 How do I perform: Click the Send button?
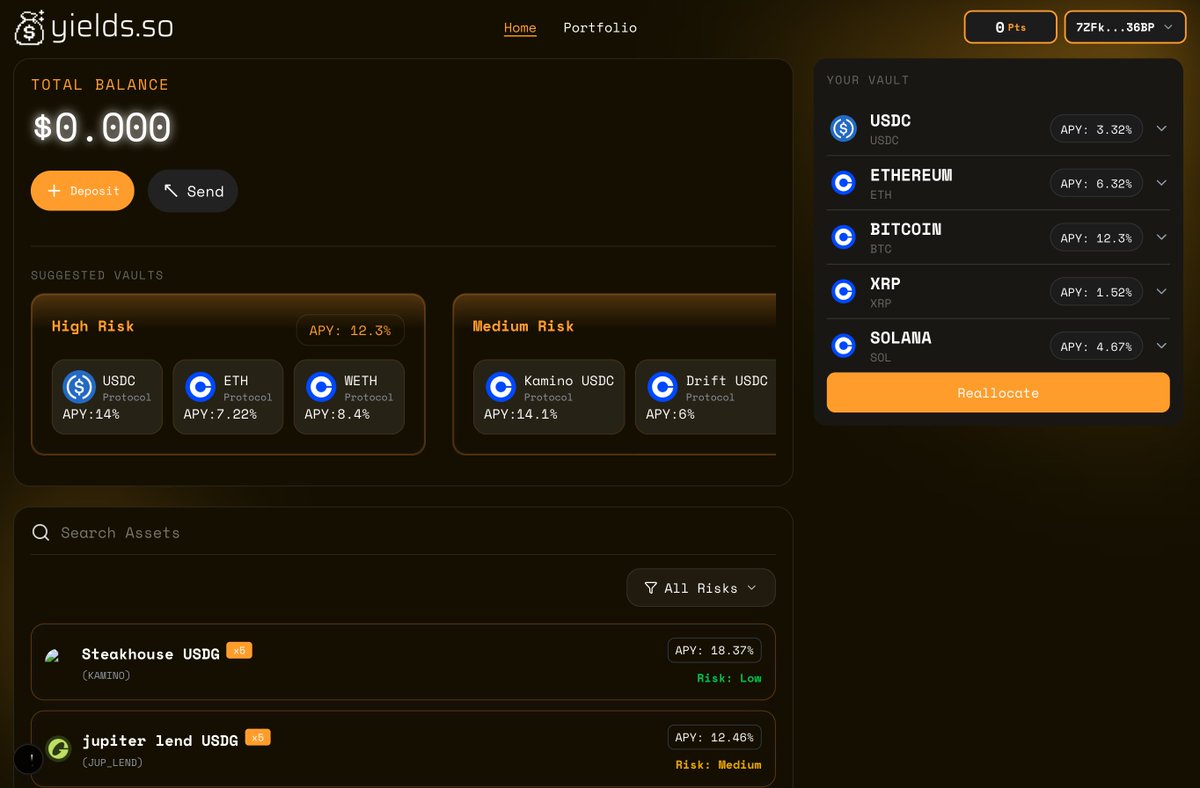click(193, 191)
